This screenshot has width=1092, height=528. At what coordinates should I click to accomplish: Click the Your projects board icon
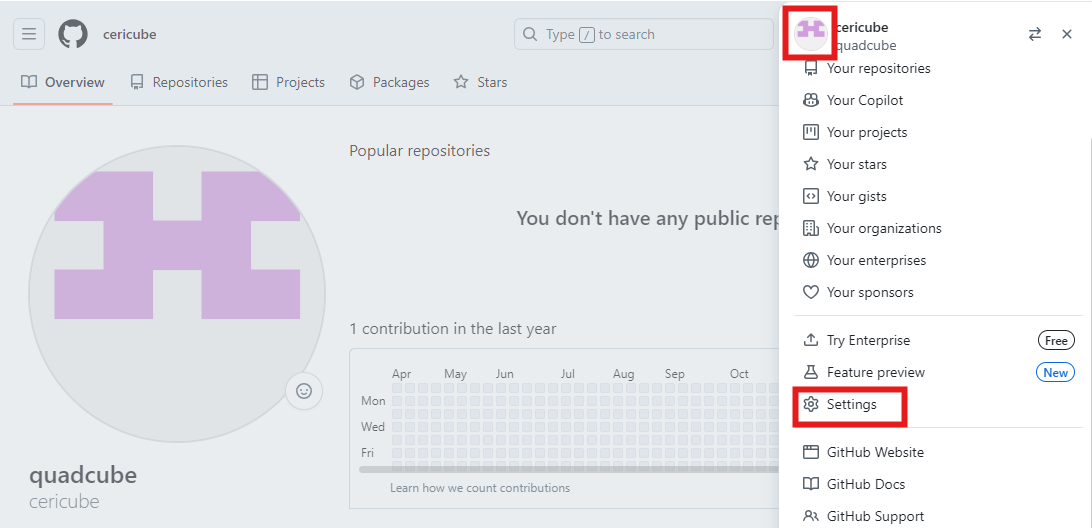pyautogui.click(x=810, y=132)
